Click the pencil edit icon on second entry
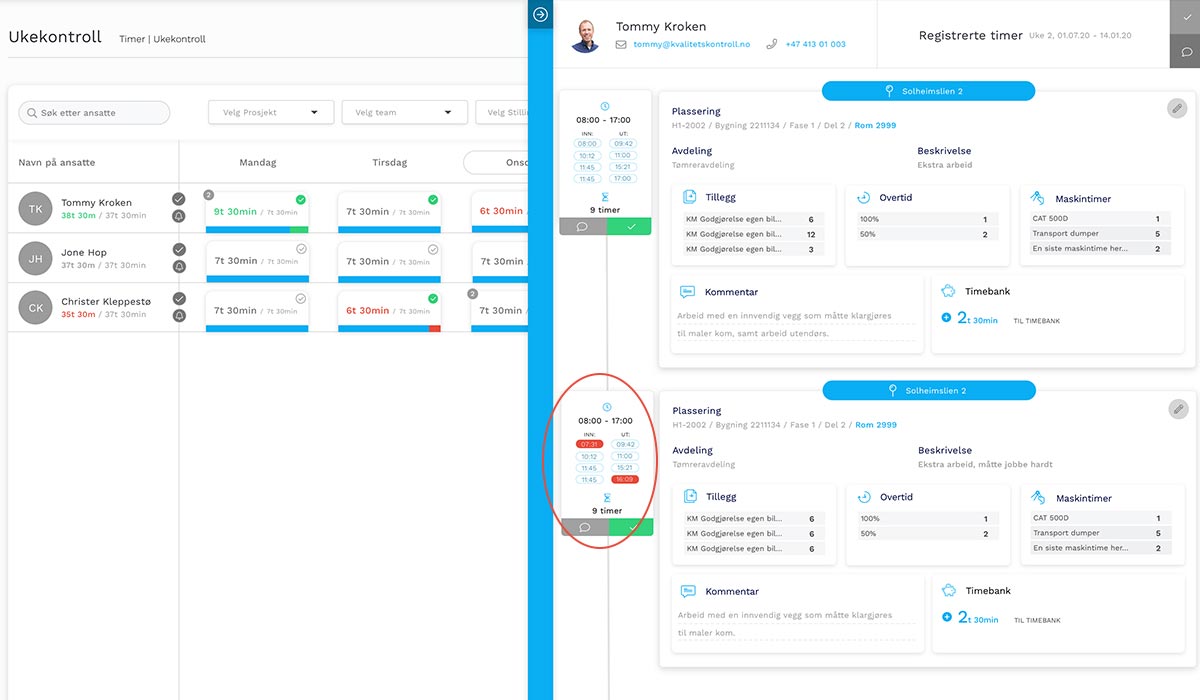The image size is (1200, 700). pyautogui.click(x=1179, y=408)
